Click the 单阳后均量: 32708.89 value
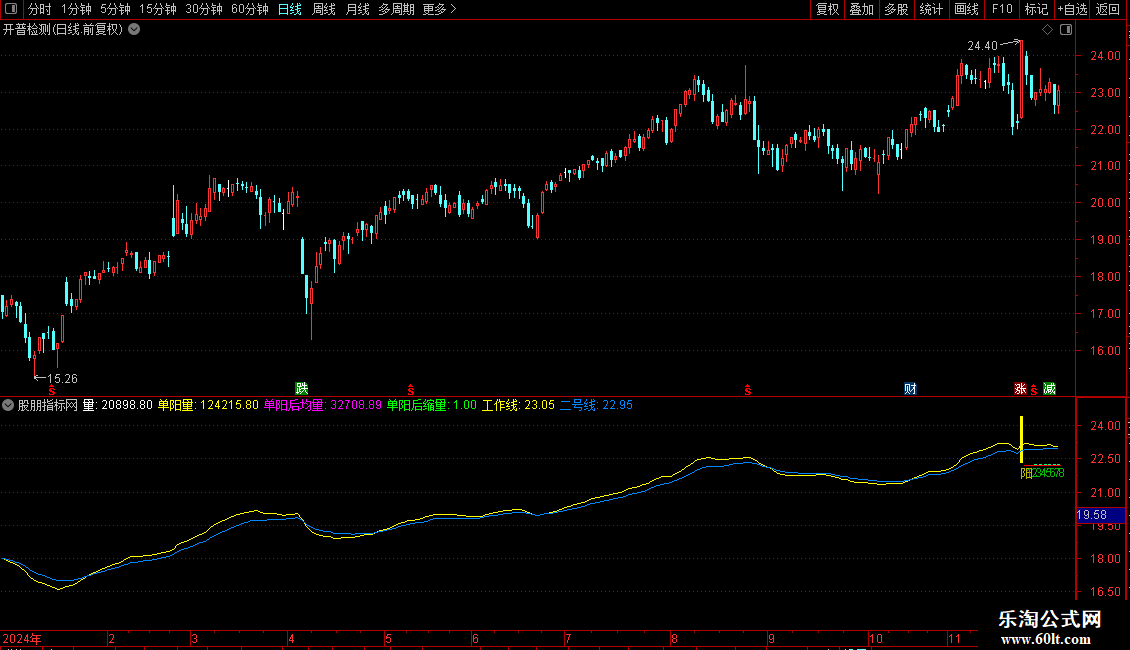The image size is (1130, 650). 323,405
